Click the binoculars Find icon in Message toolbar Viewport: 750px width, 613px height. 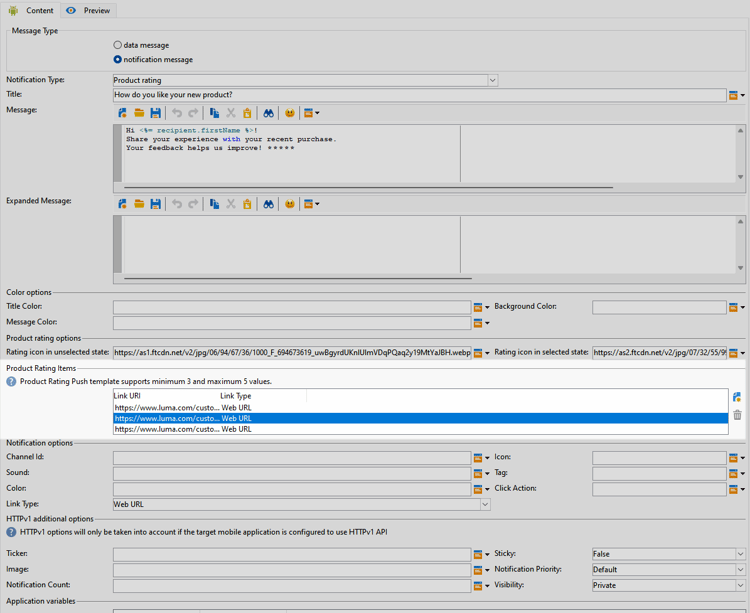[x=268, y=113]
